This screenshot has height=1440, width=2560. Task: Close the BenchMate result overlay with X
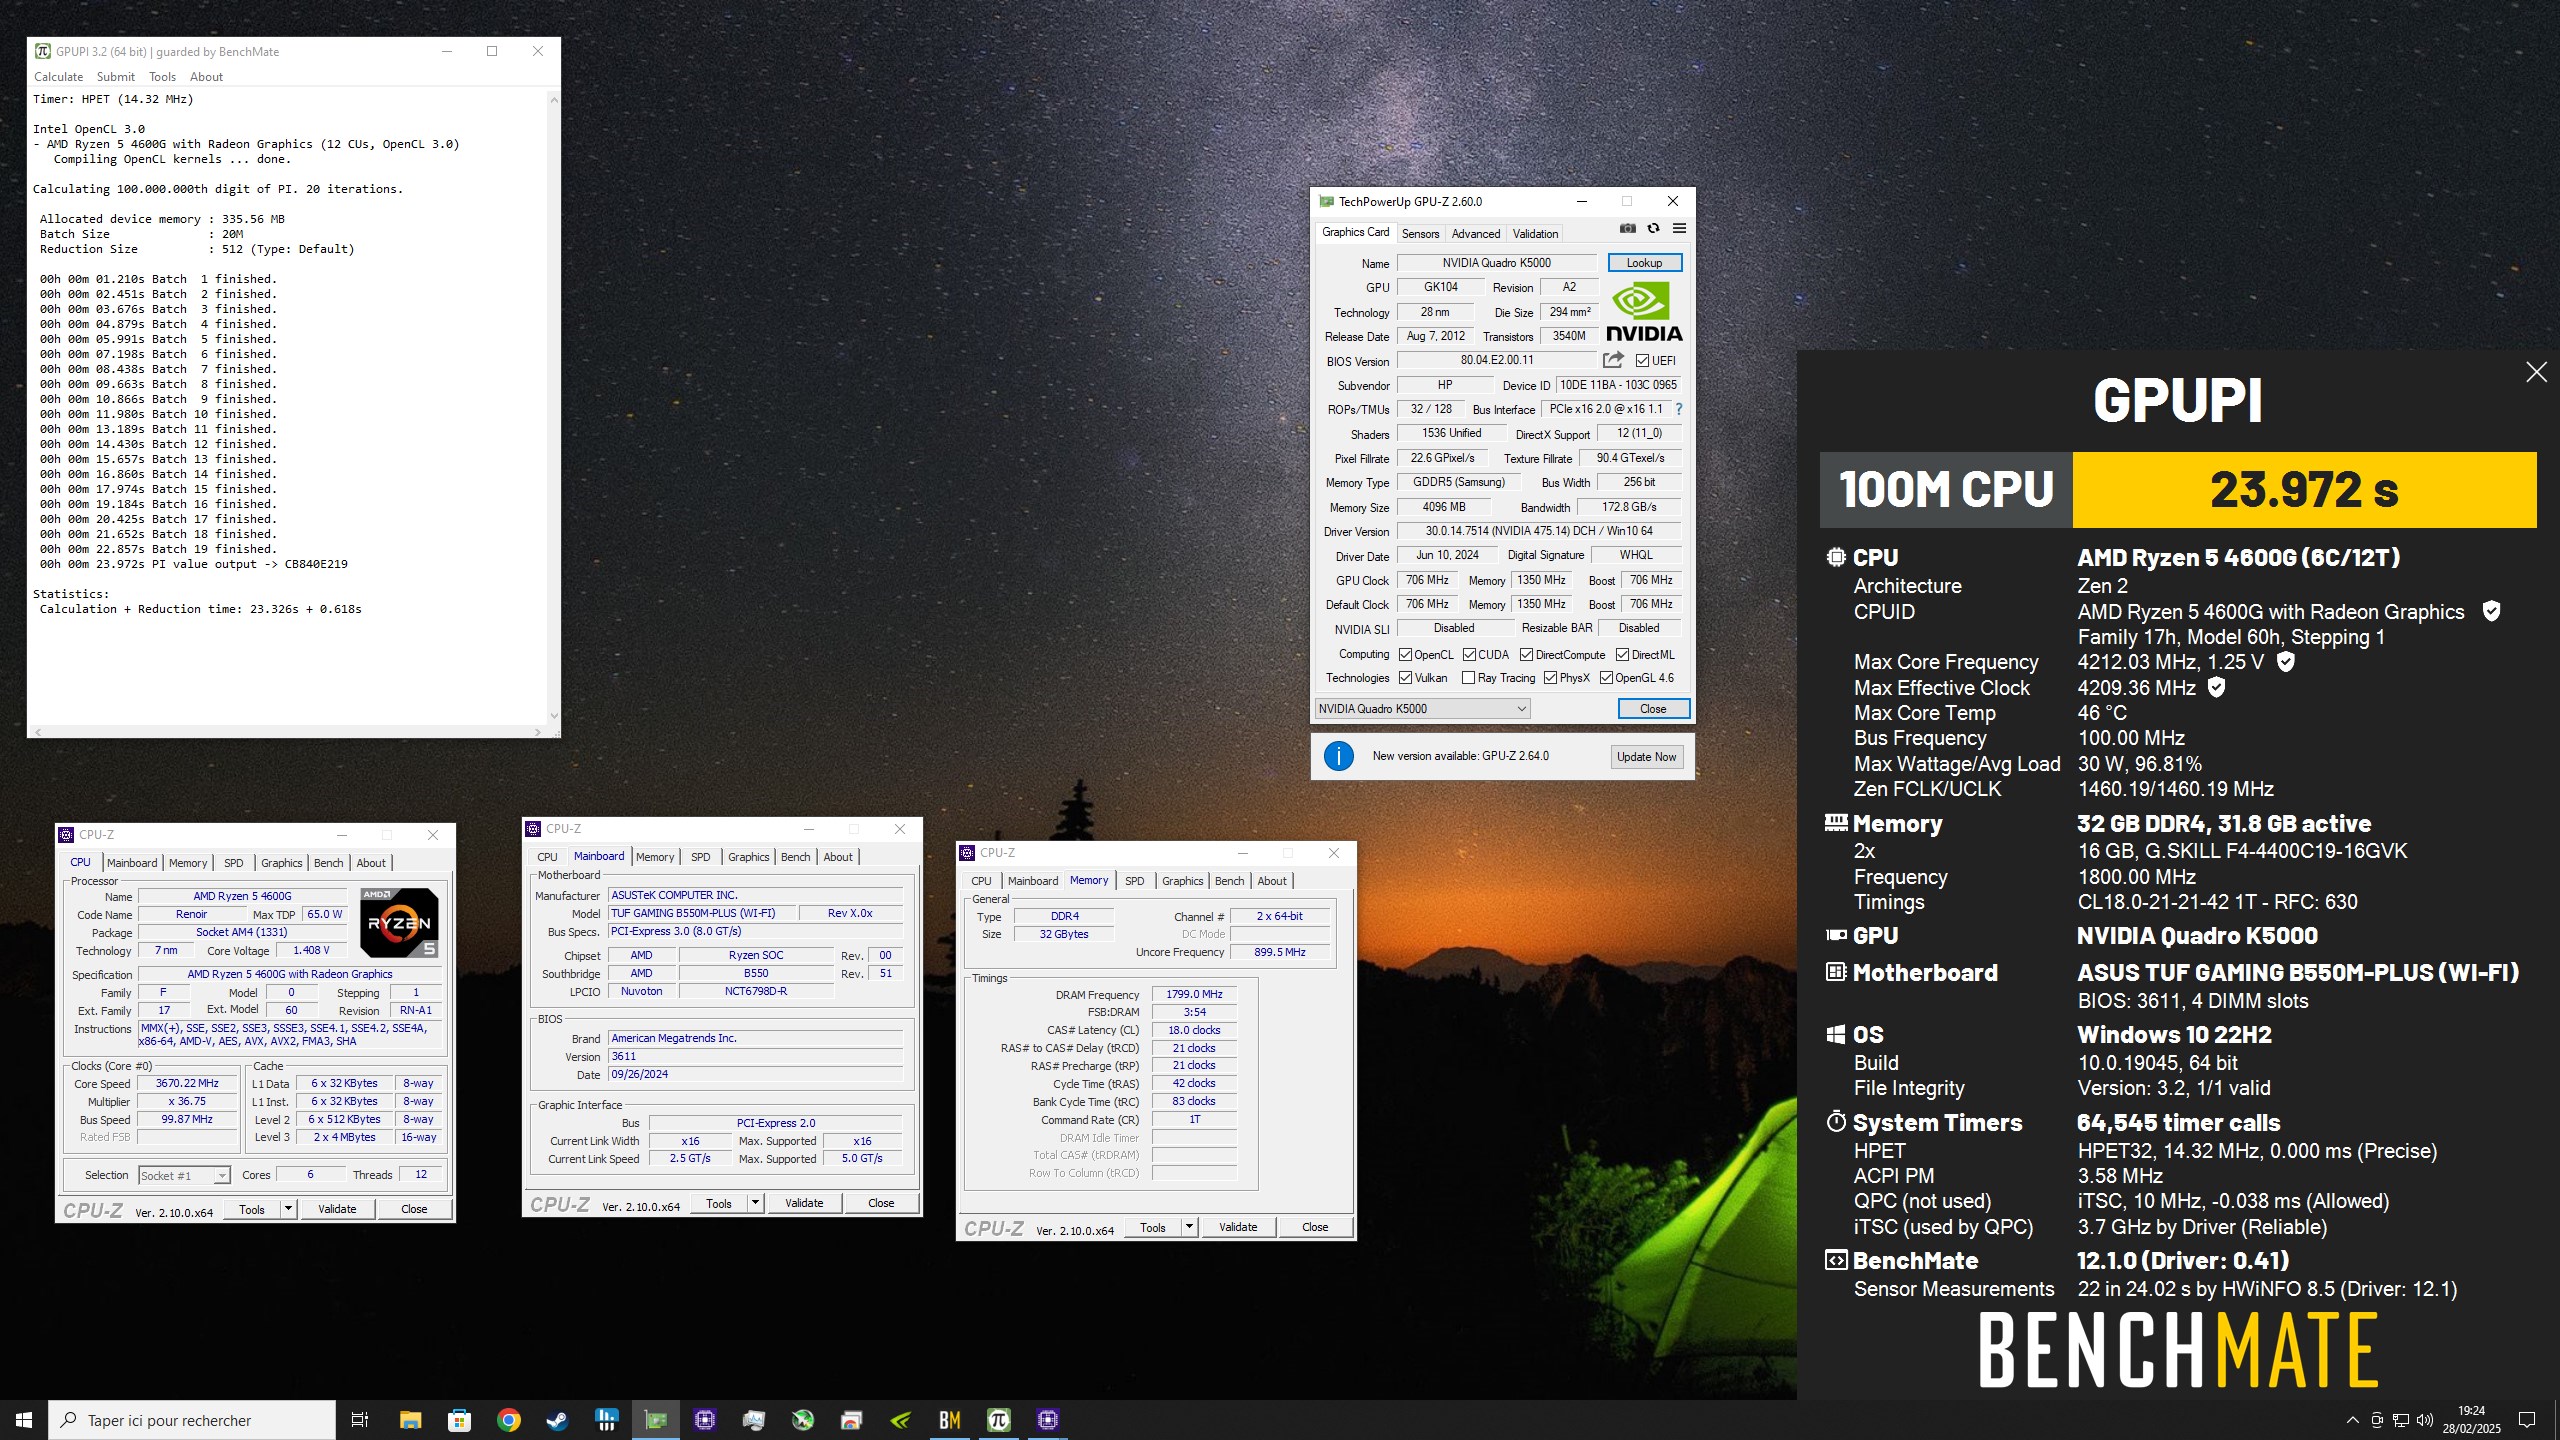pos(2536,372)
